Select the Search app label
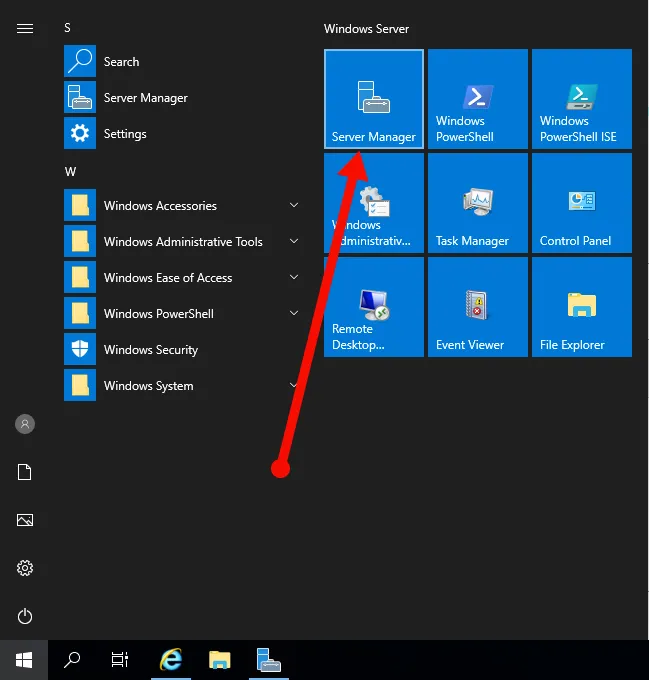This screenshot has height=680, width=649. pos(121,62)
